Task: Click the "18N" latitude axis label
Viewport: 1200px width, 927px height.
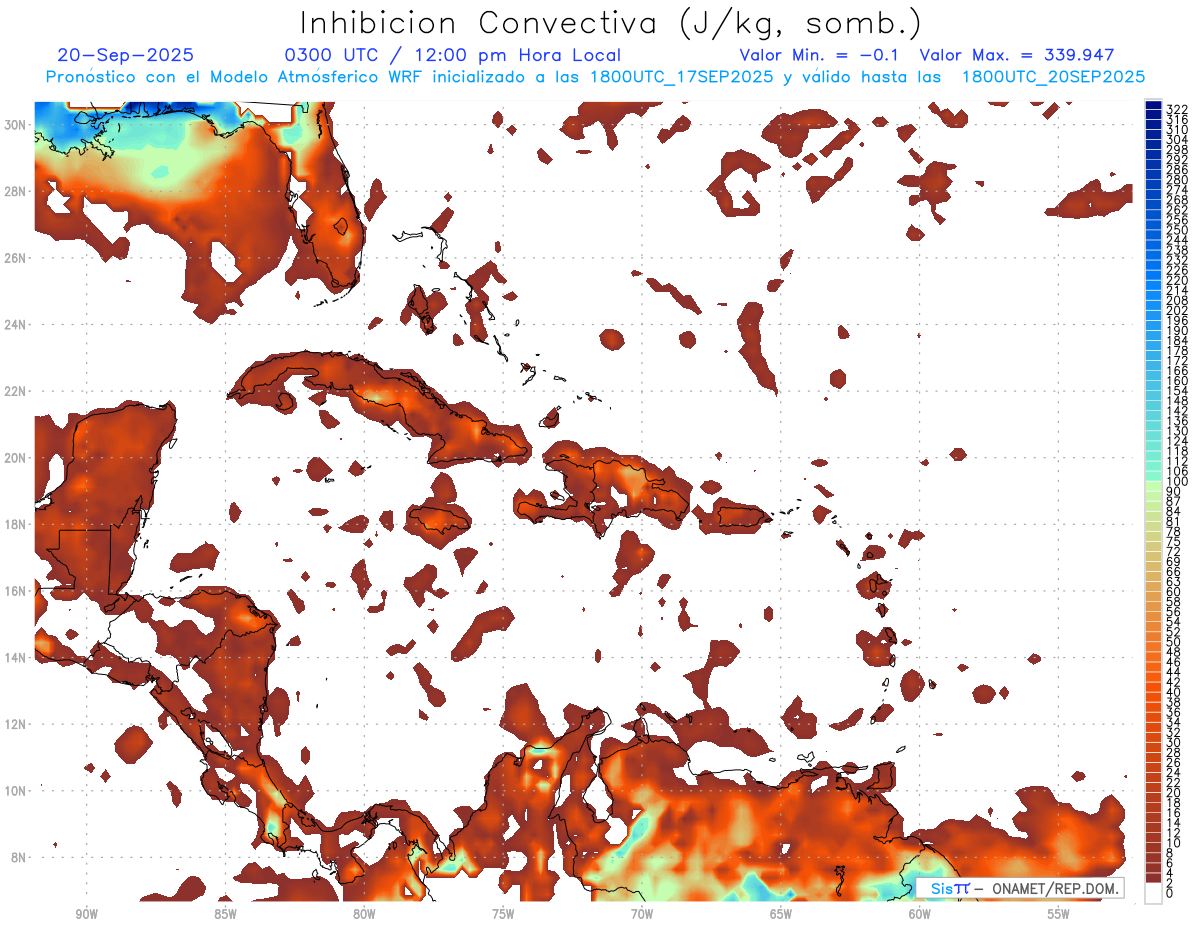Action: (15, 524)
